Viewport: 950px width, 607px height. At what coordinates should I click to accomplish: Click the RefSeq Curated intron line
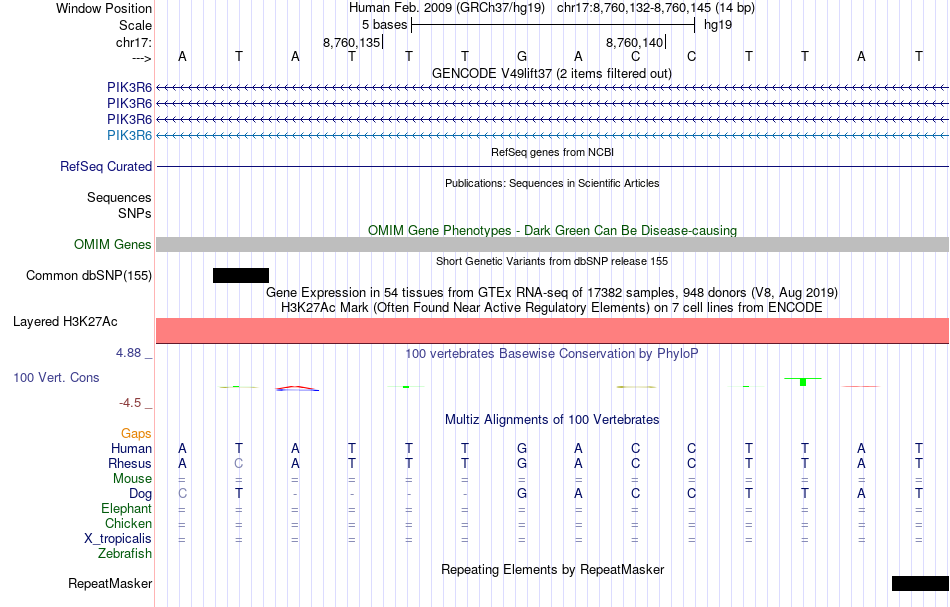coord(553,167)
